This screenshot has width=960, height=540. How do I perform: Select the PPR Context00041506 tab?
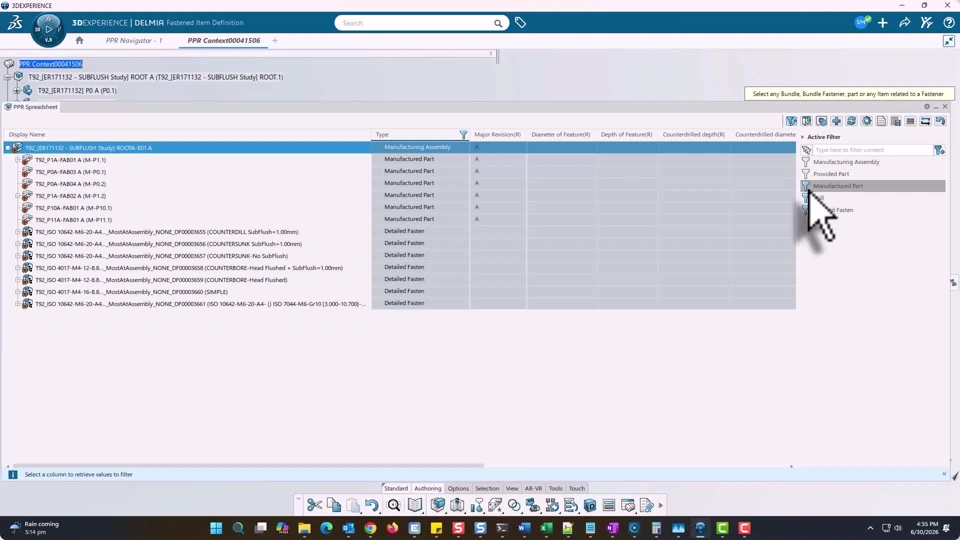pos(223,40)
